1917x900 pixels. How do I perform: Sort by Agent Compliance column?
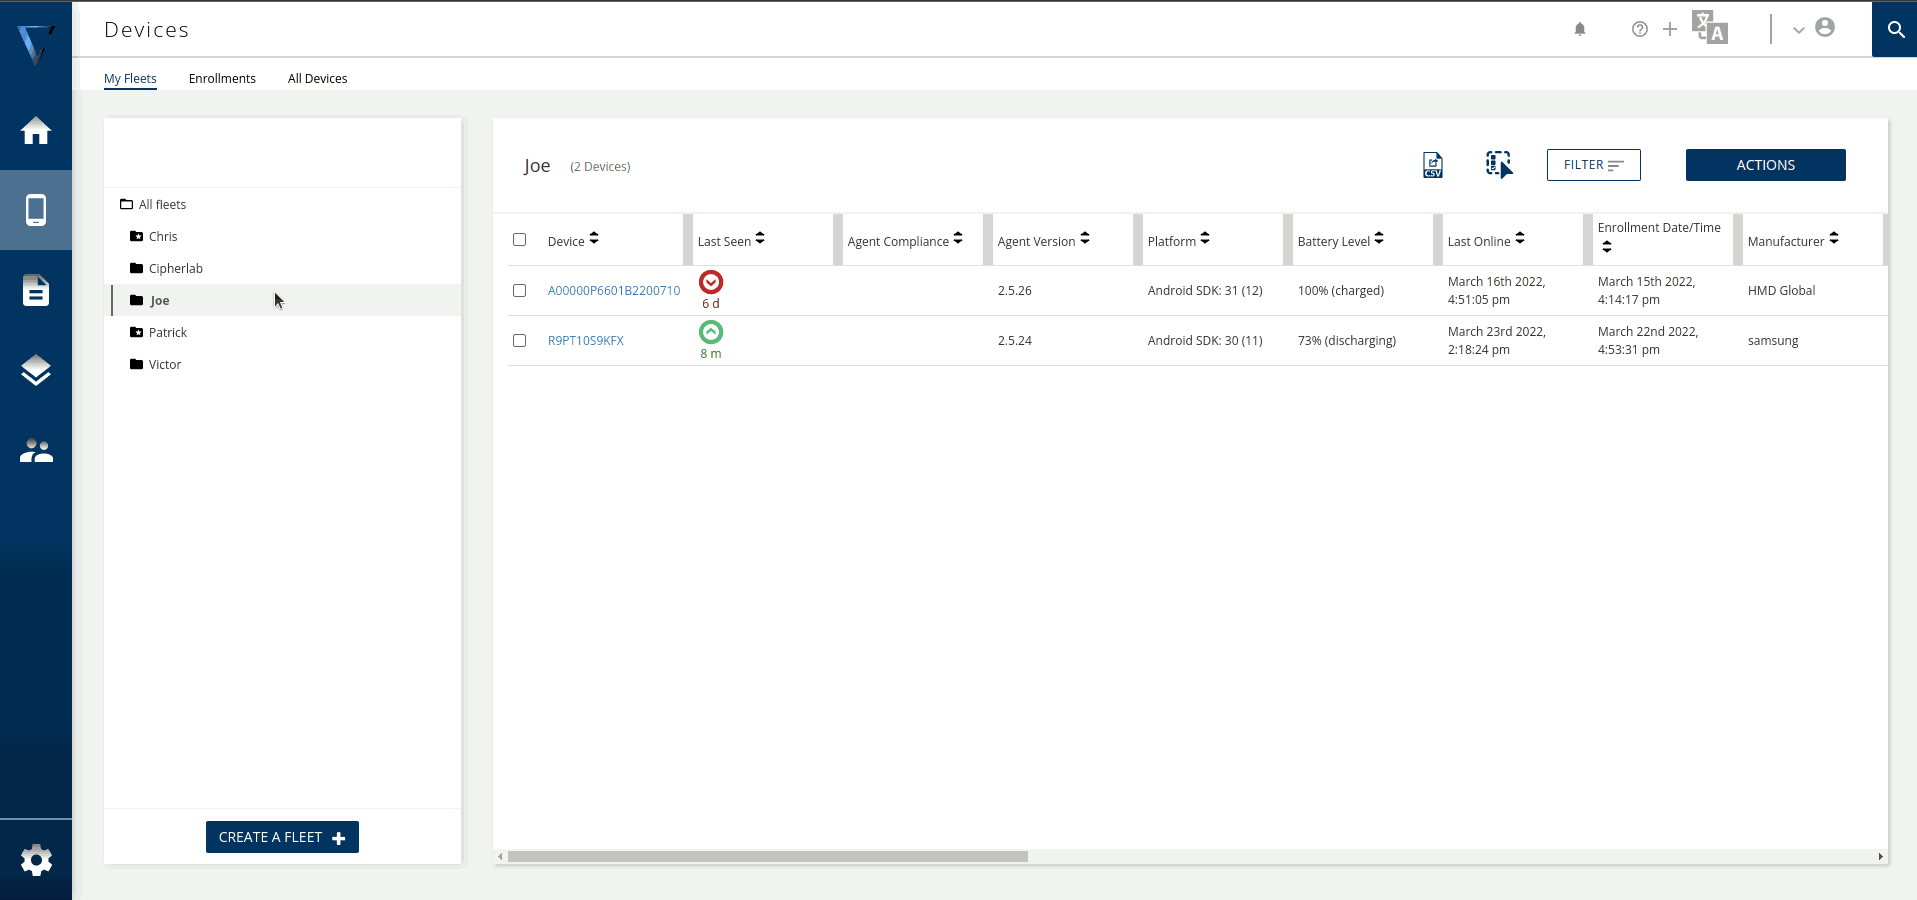click(958, 239)
